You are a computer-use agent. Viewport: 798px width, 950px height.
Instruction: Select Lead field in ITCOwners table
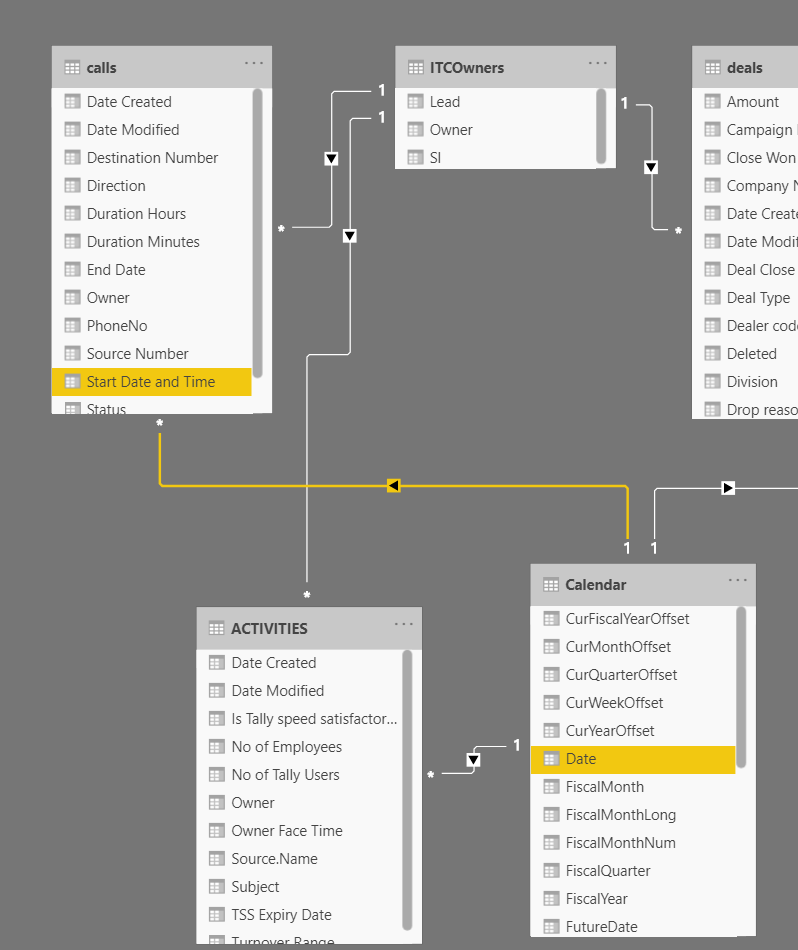click(x=496, y=102)
